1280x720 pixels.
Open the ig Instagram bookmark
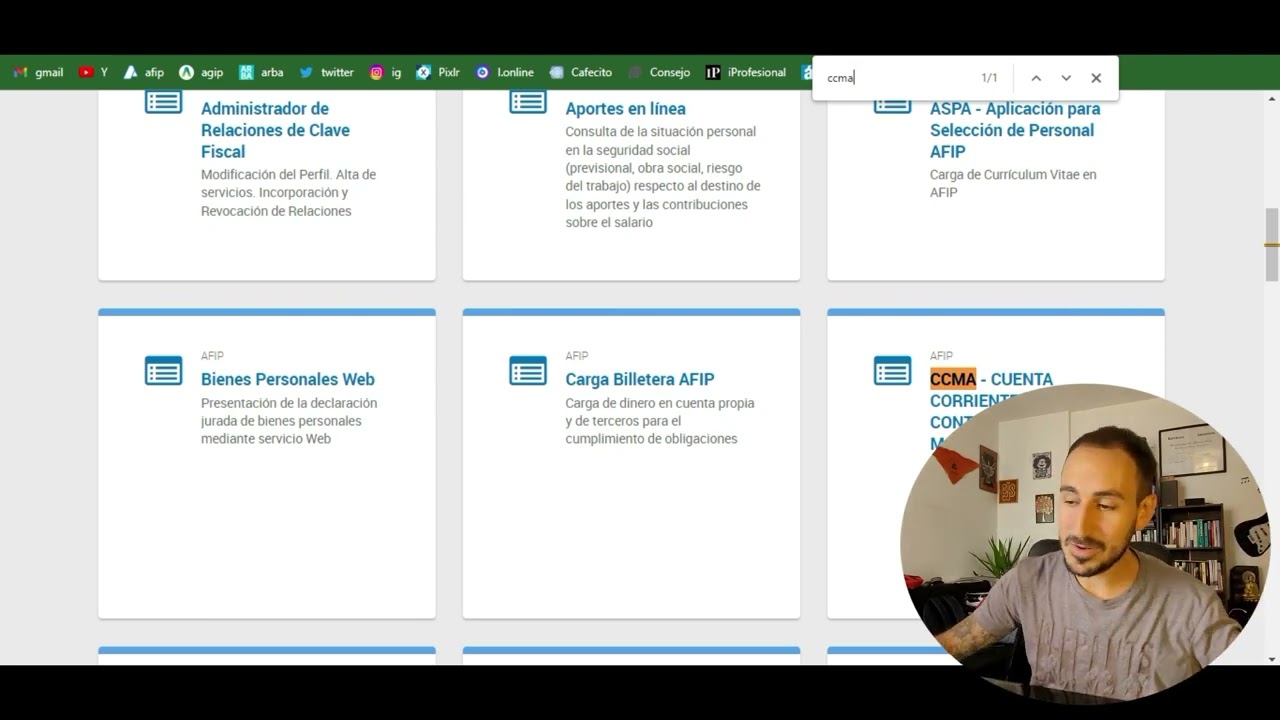pos(385,72)
